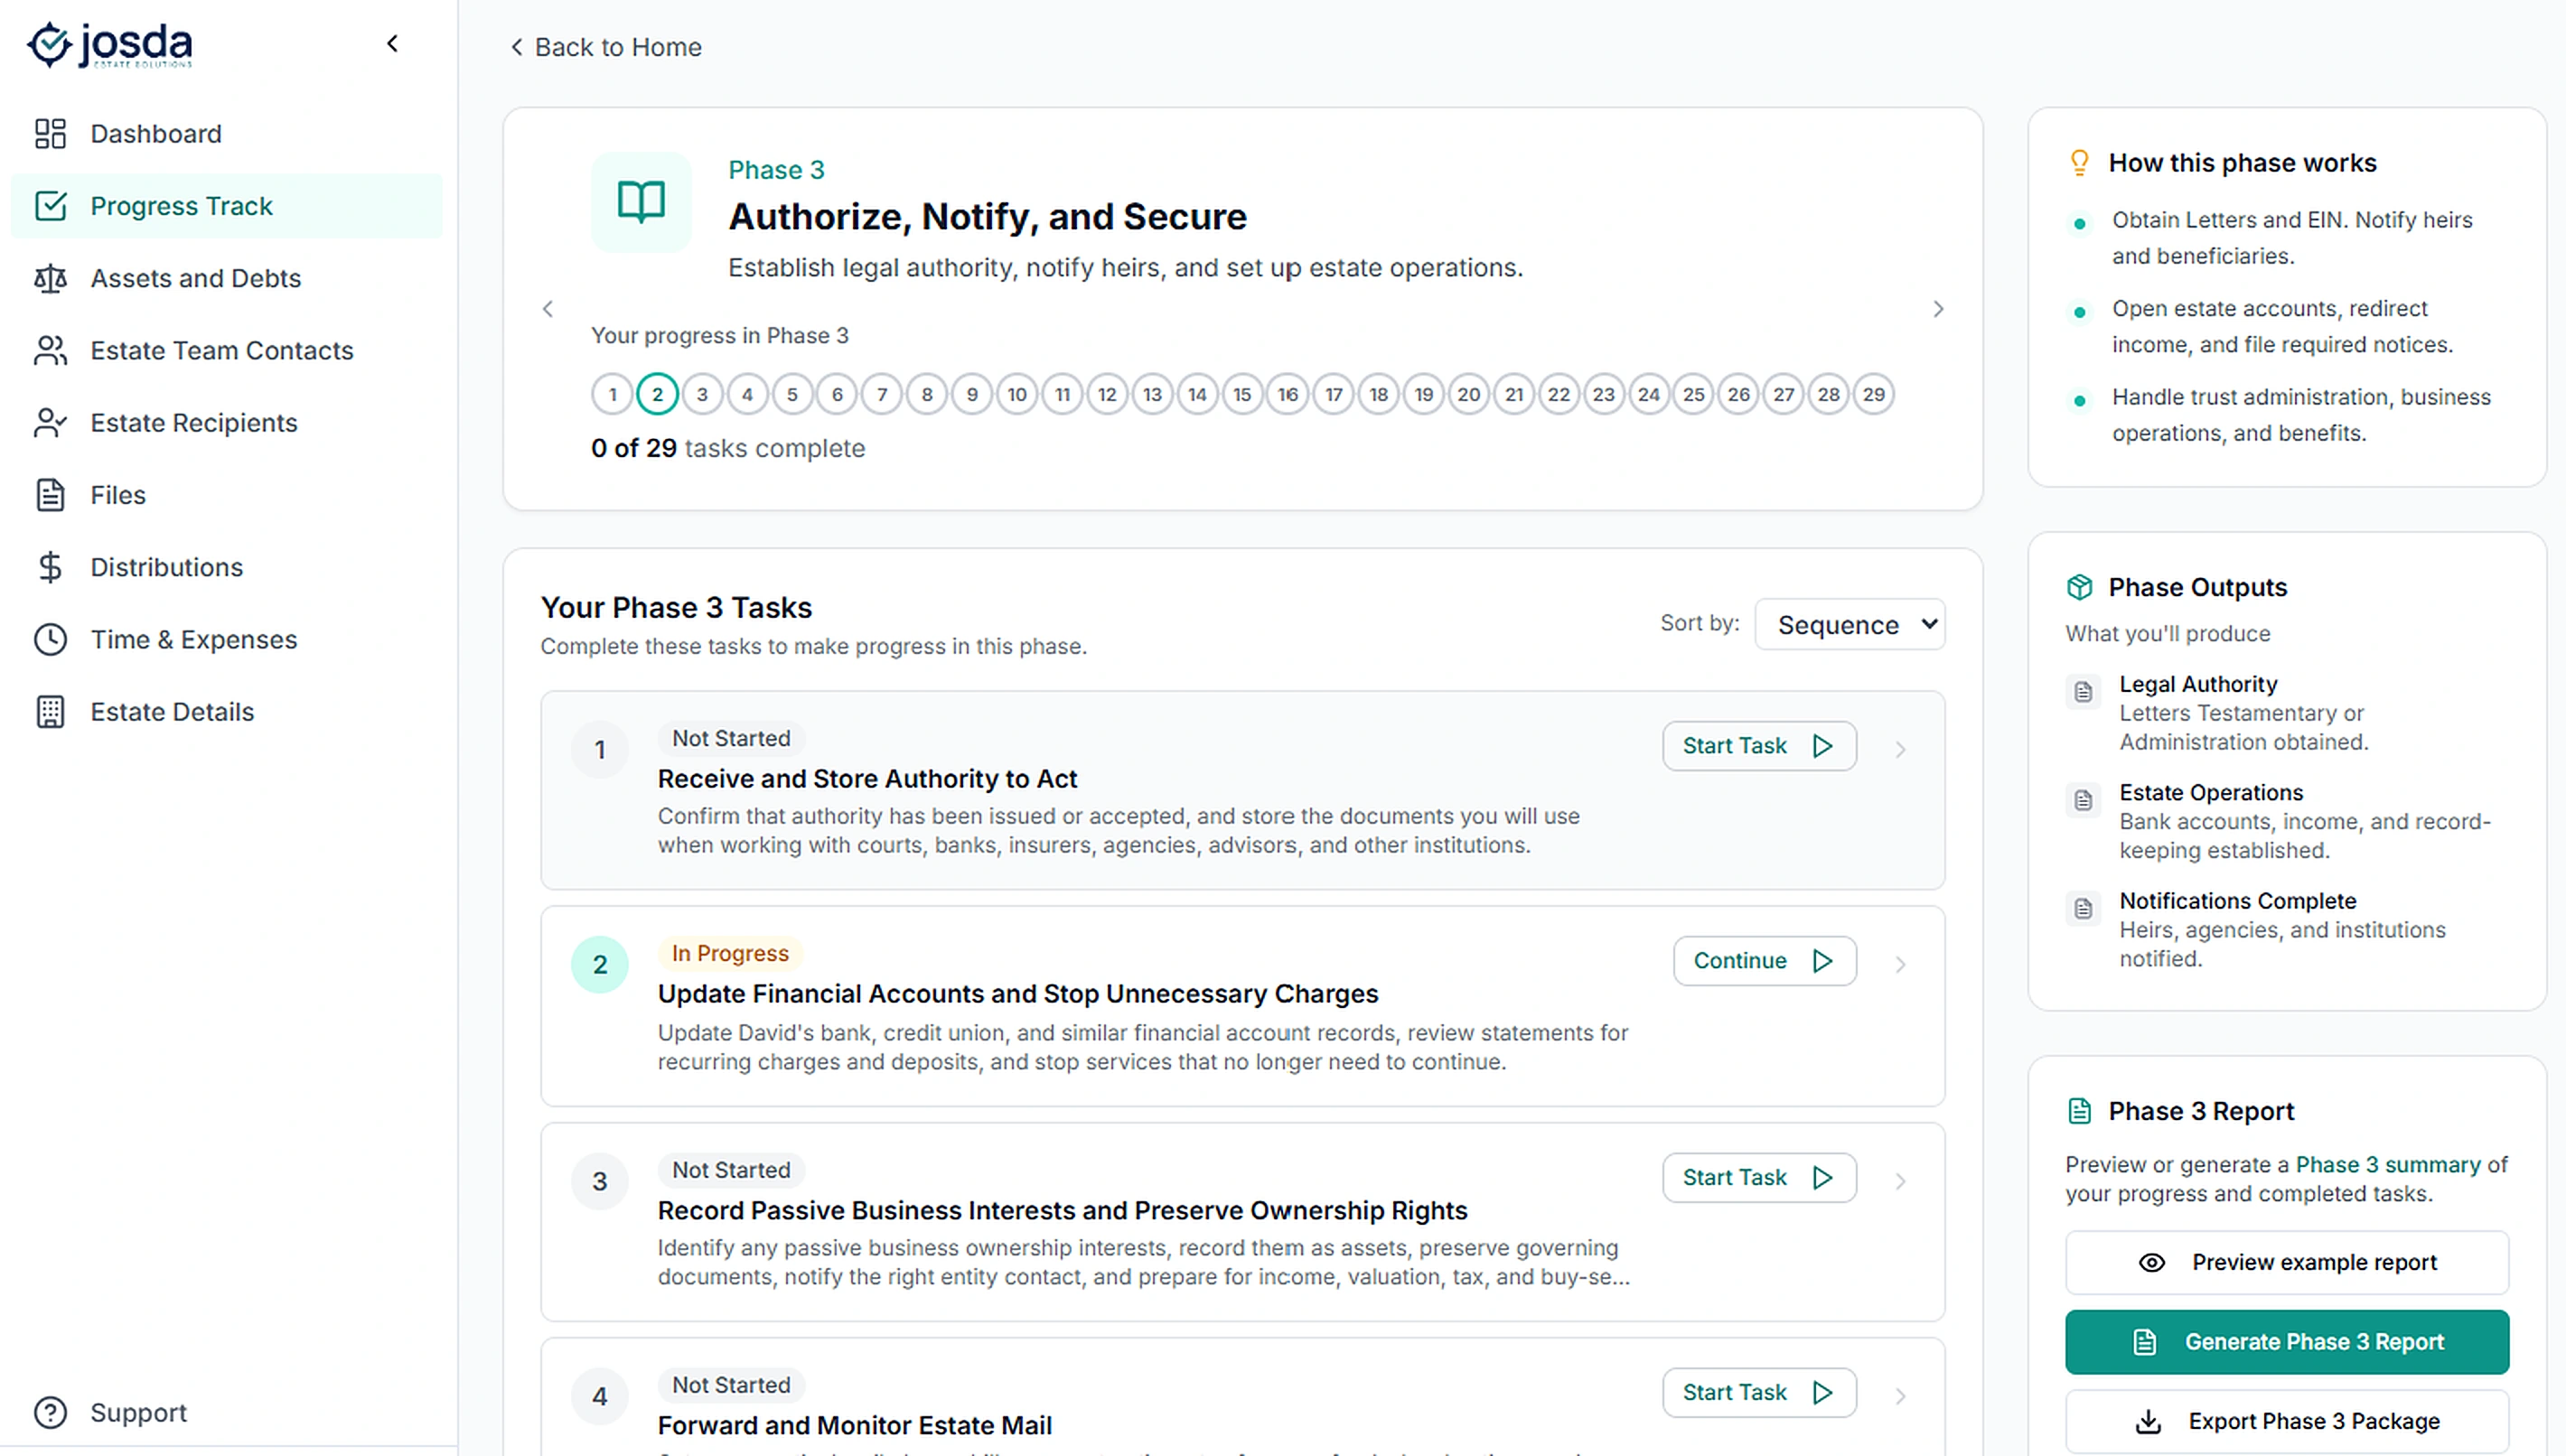Open the Phase 3 summary link
This screenshot has height=1456, width=2566.
(x=2387, y=1165)
